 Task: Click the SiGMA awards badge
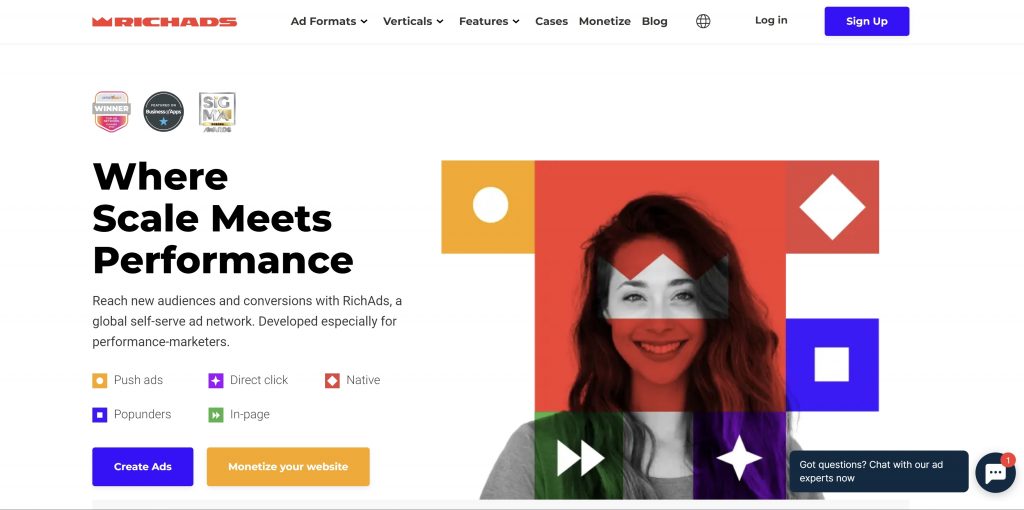(x=217, y=112)
